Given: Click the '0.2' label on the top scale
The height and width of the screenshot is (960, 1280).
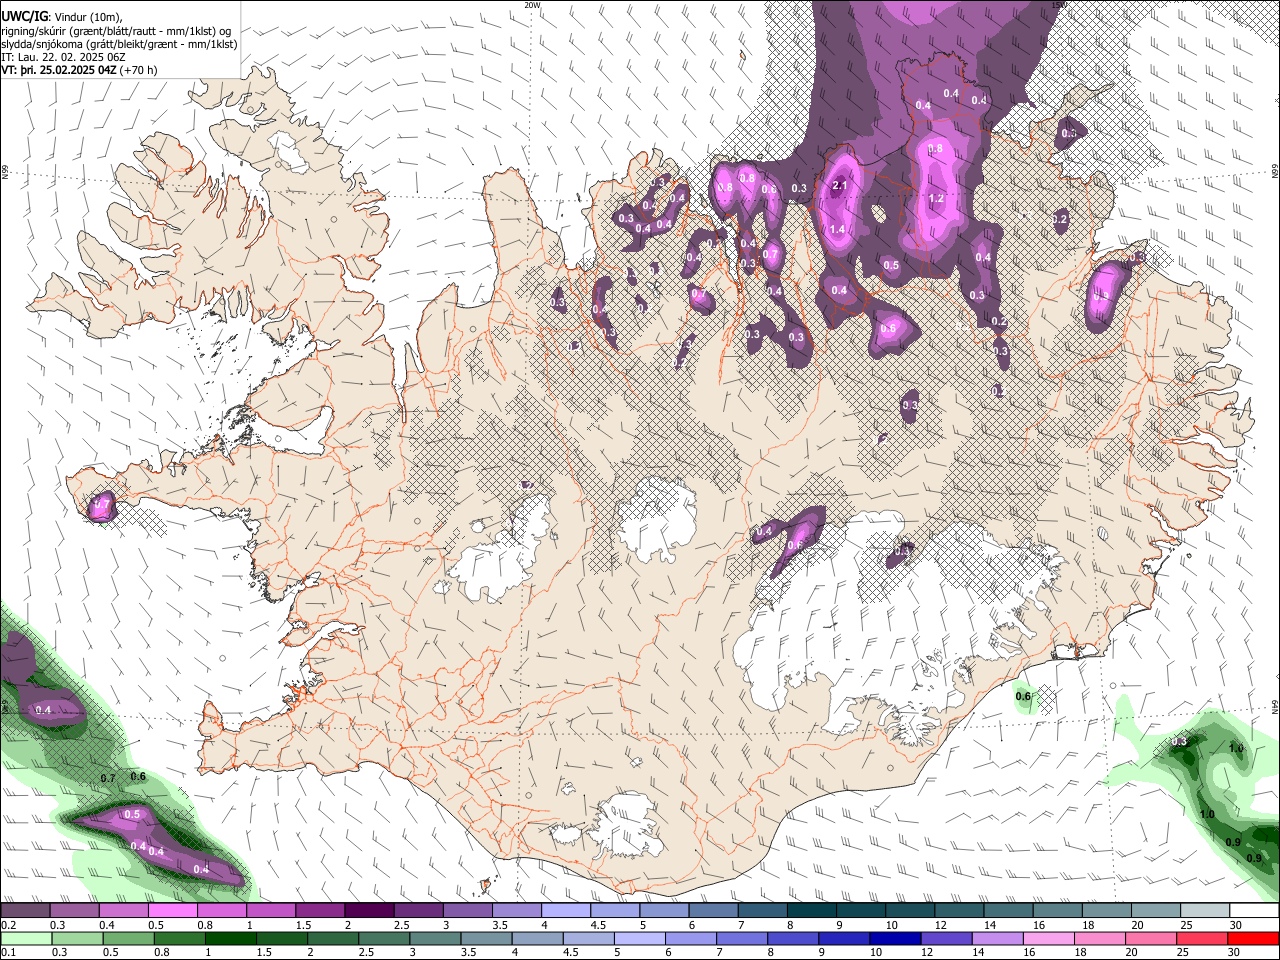Looking at the screenshot, I should click(x=7, y=925).
